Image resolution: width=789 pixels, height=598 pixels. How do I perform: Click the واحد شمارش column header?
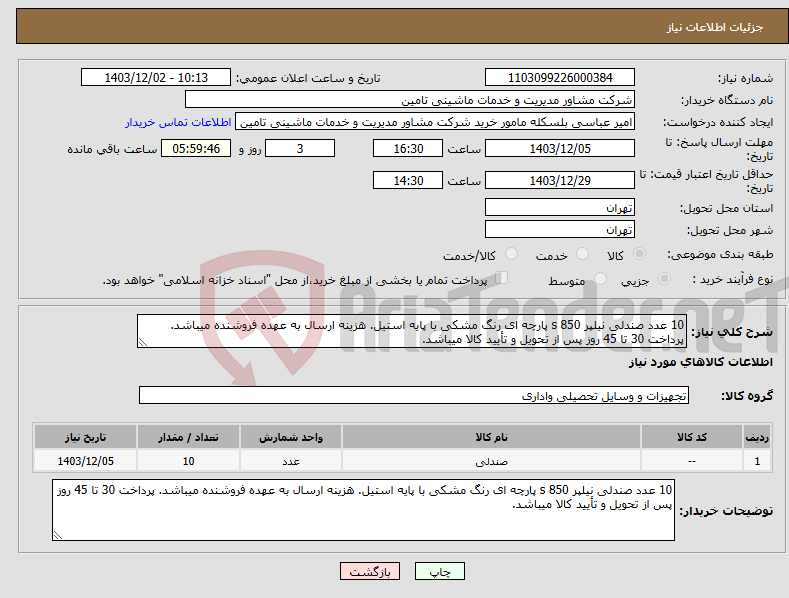(291, 437)
